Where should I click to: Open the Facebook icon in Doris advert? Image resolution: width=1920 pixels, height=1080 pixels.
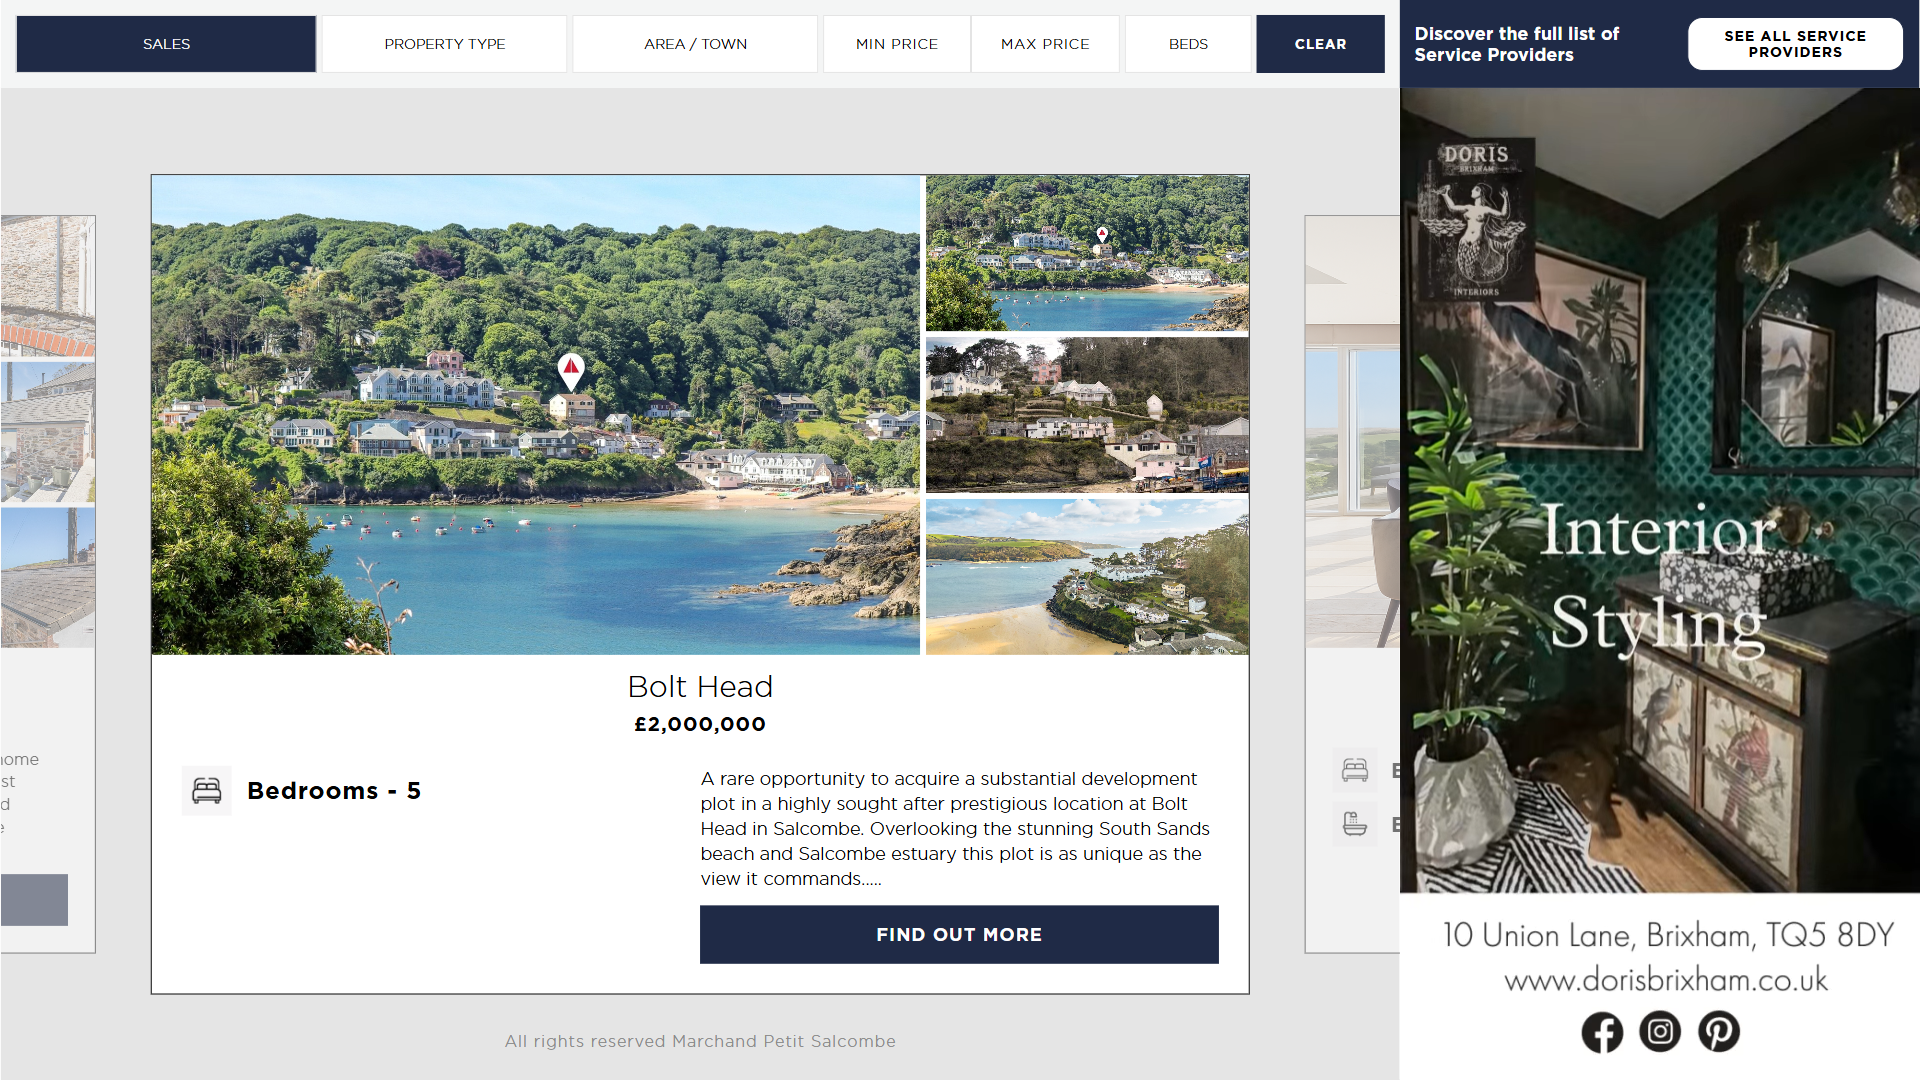(x=1602, y=1032)
